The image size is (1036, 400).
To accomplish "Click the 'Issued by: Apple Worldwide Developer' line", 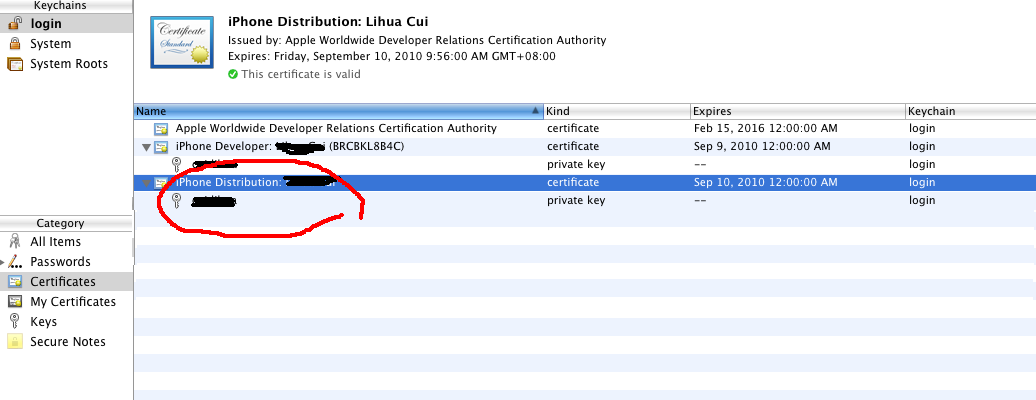I will pos(417,40).
